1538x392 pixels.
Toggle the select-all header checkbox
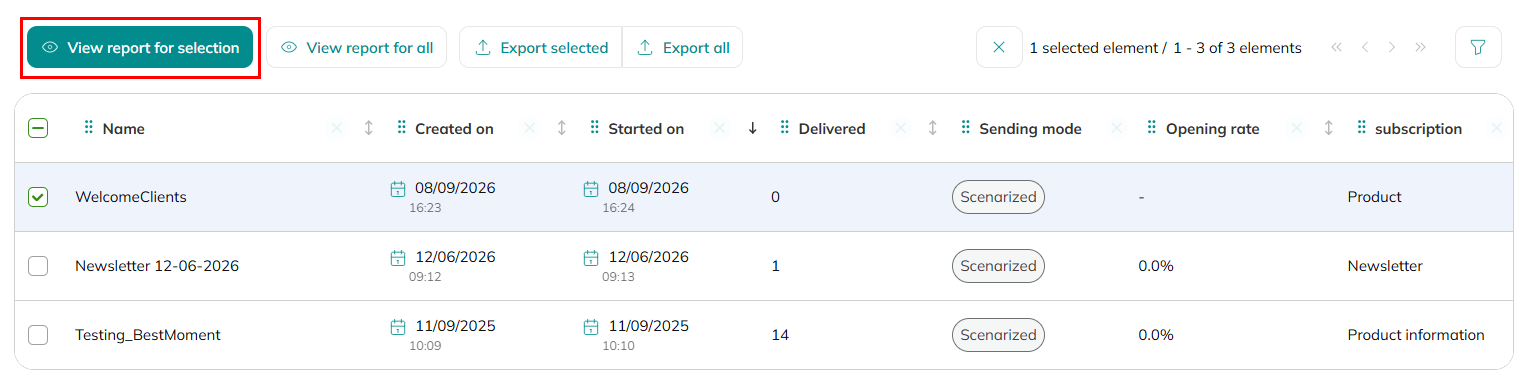tap(38, 128)
